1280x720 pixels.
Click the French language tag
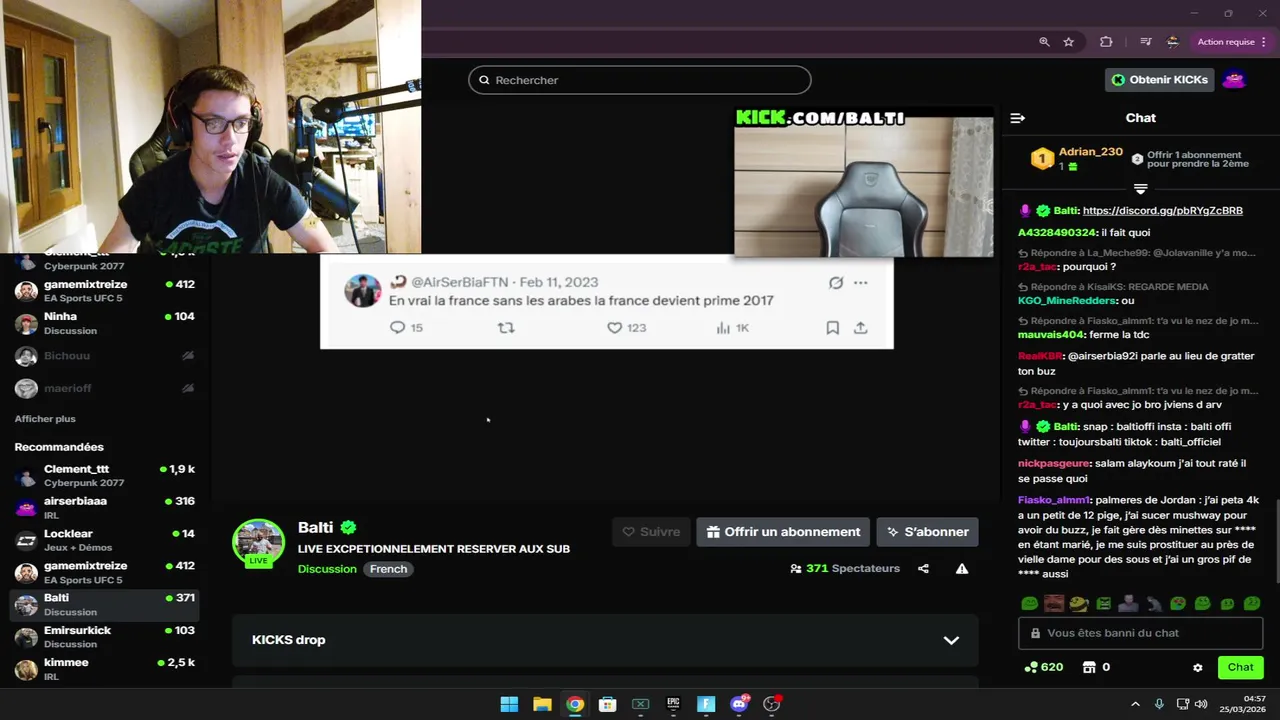388,569
